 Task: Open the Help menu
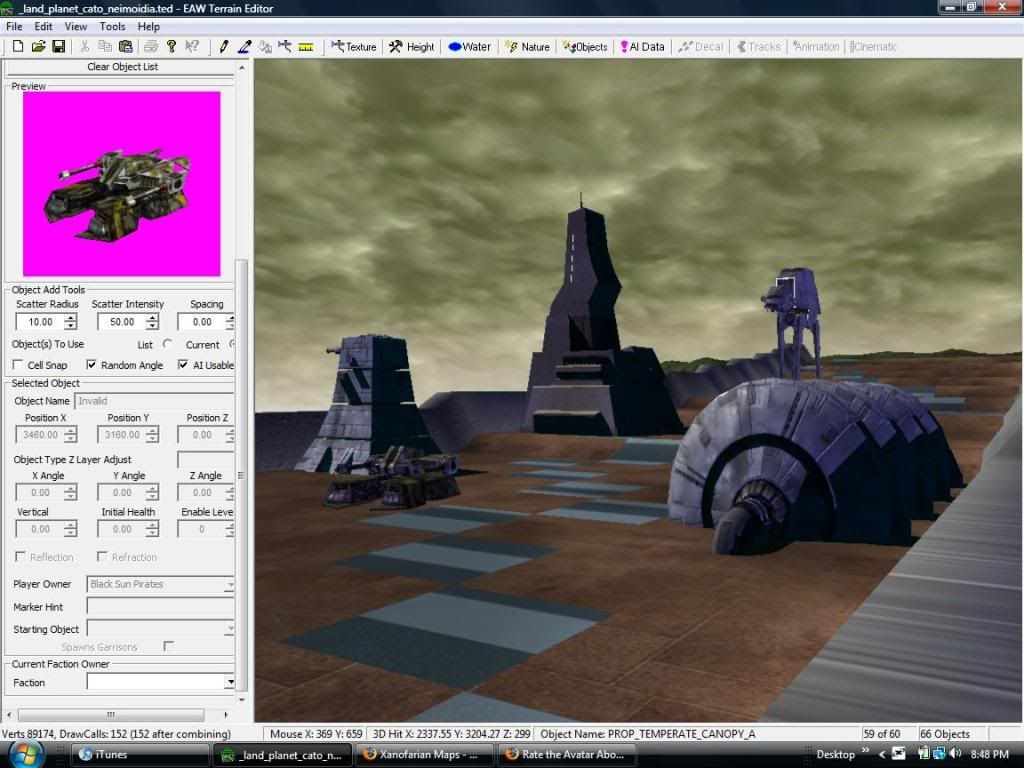pyautogui.click(x=148, y=27)
